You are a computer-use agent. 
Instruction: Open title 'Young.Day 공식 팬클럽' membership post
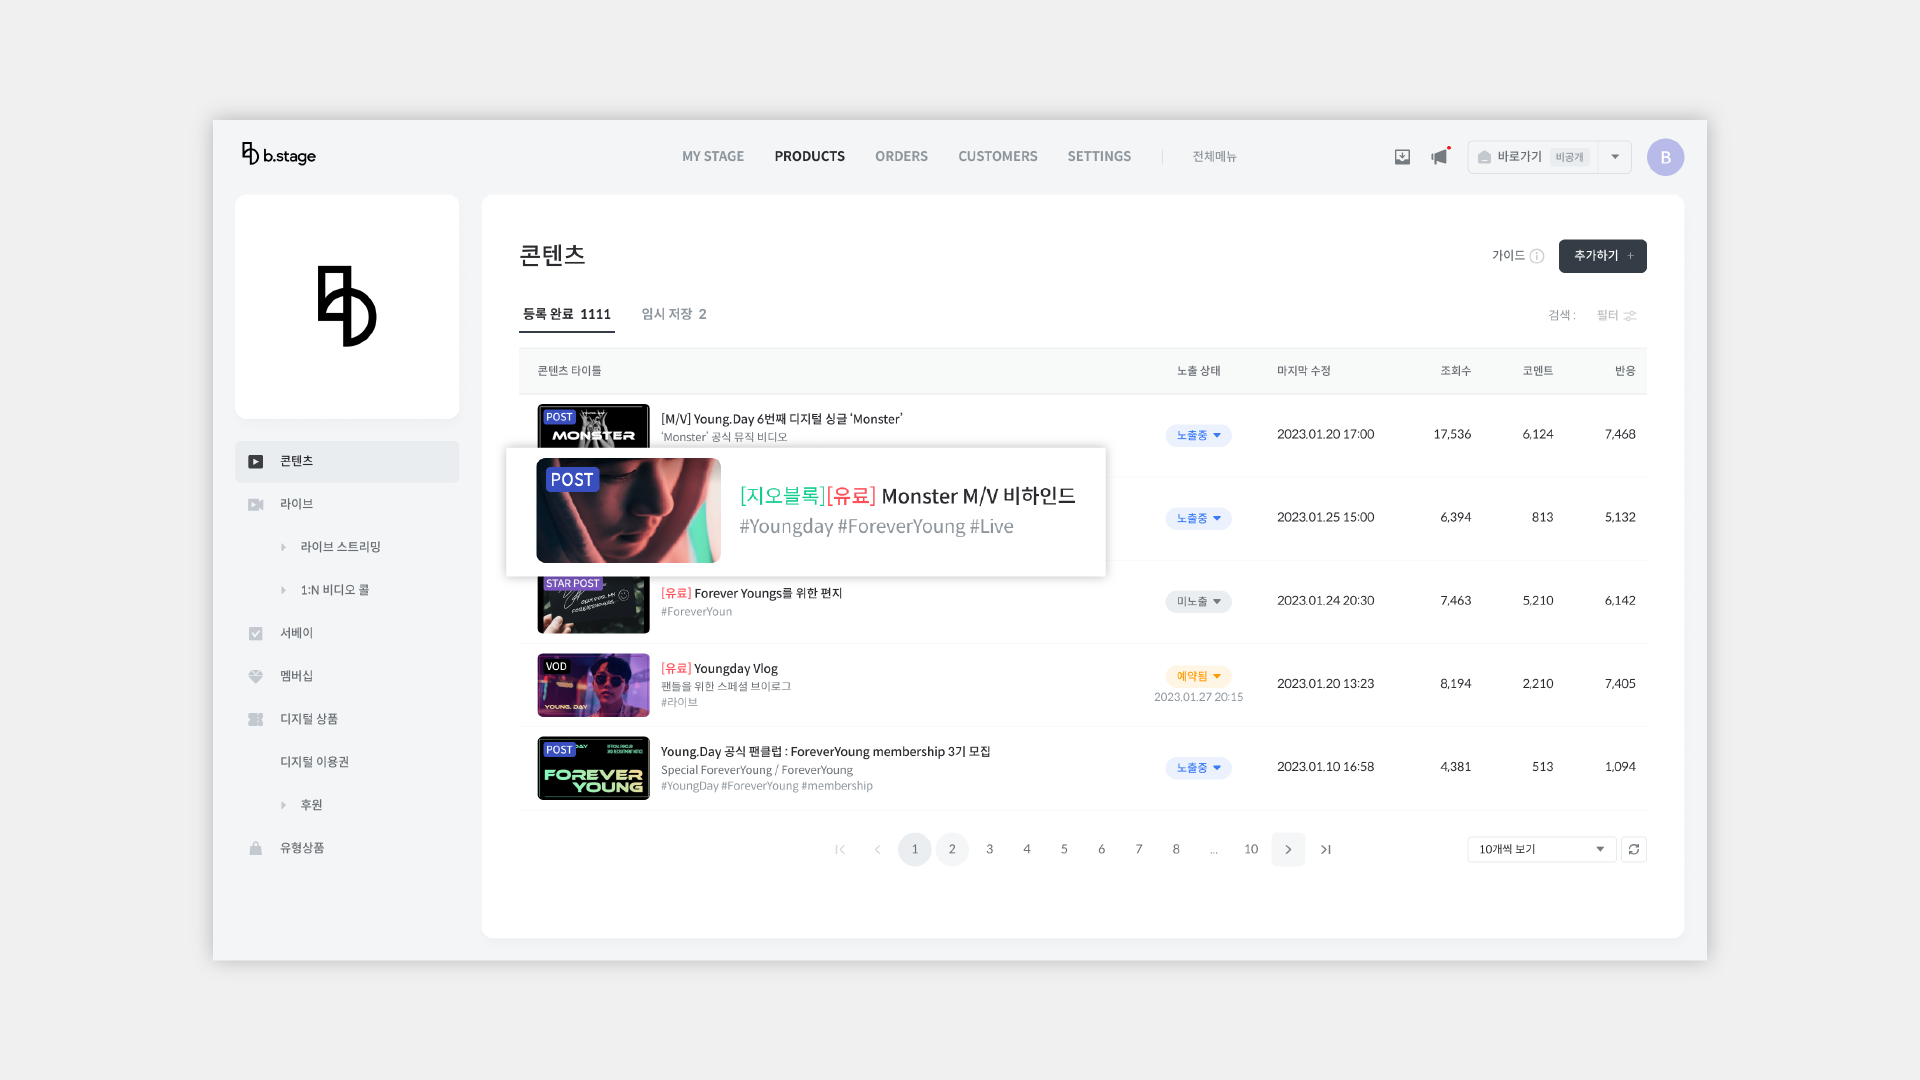click(x=826, y=752)
